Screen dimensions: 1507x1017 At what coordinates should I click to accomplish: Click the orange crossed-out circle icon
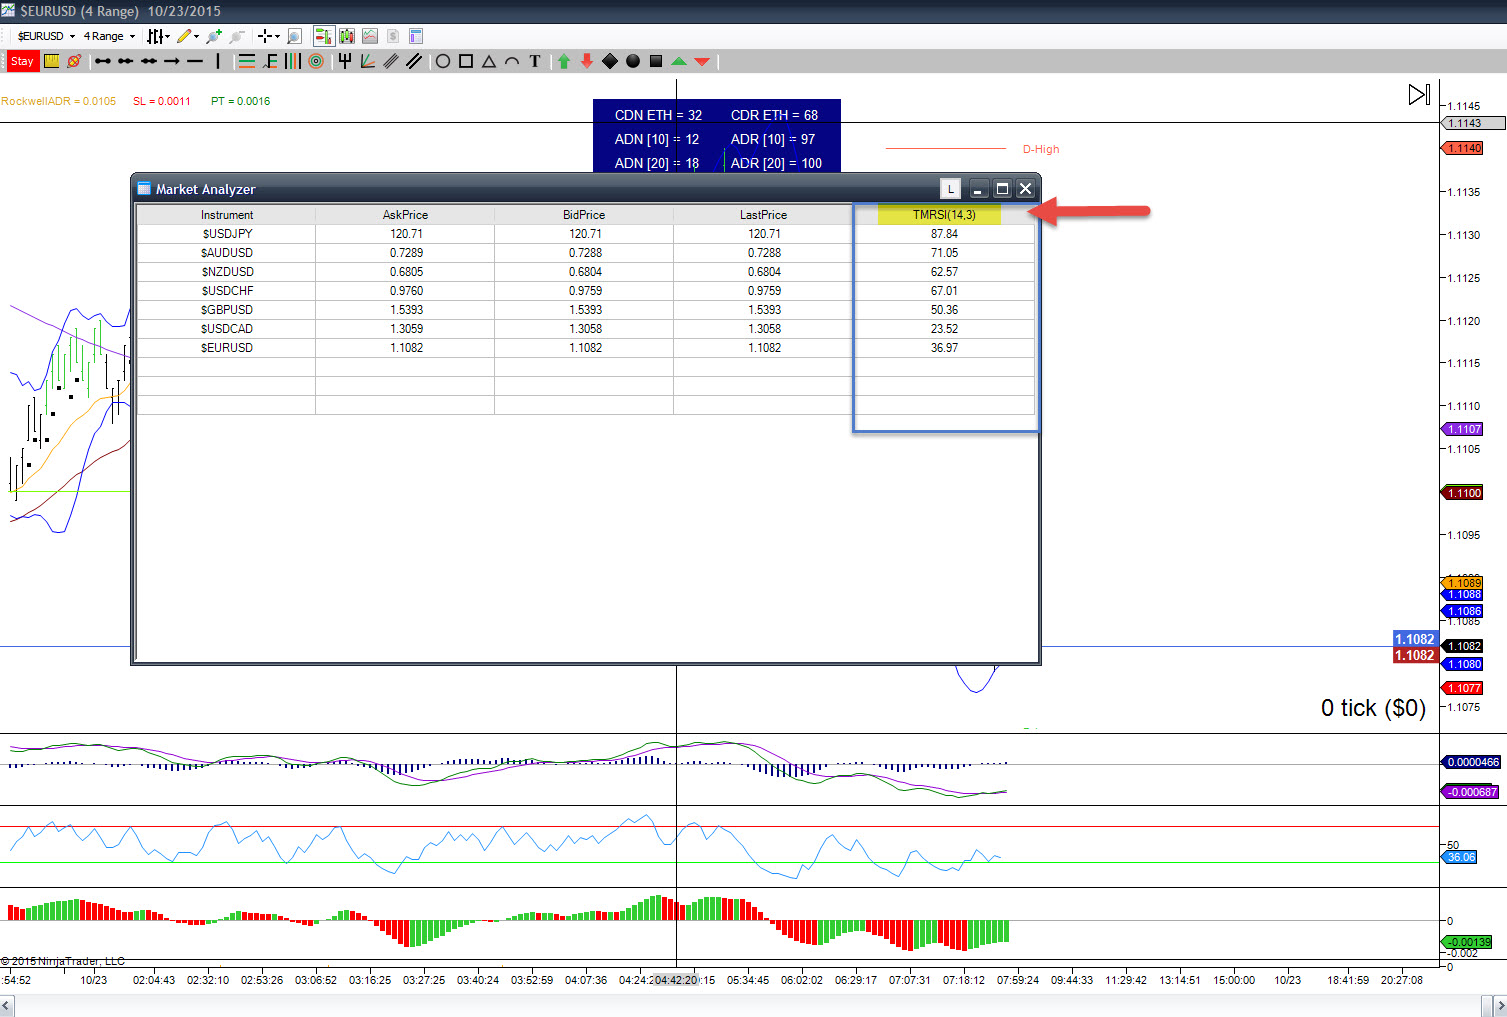74,61
